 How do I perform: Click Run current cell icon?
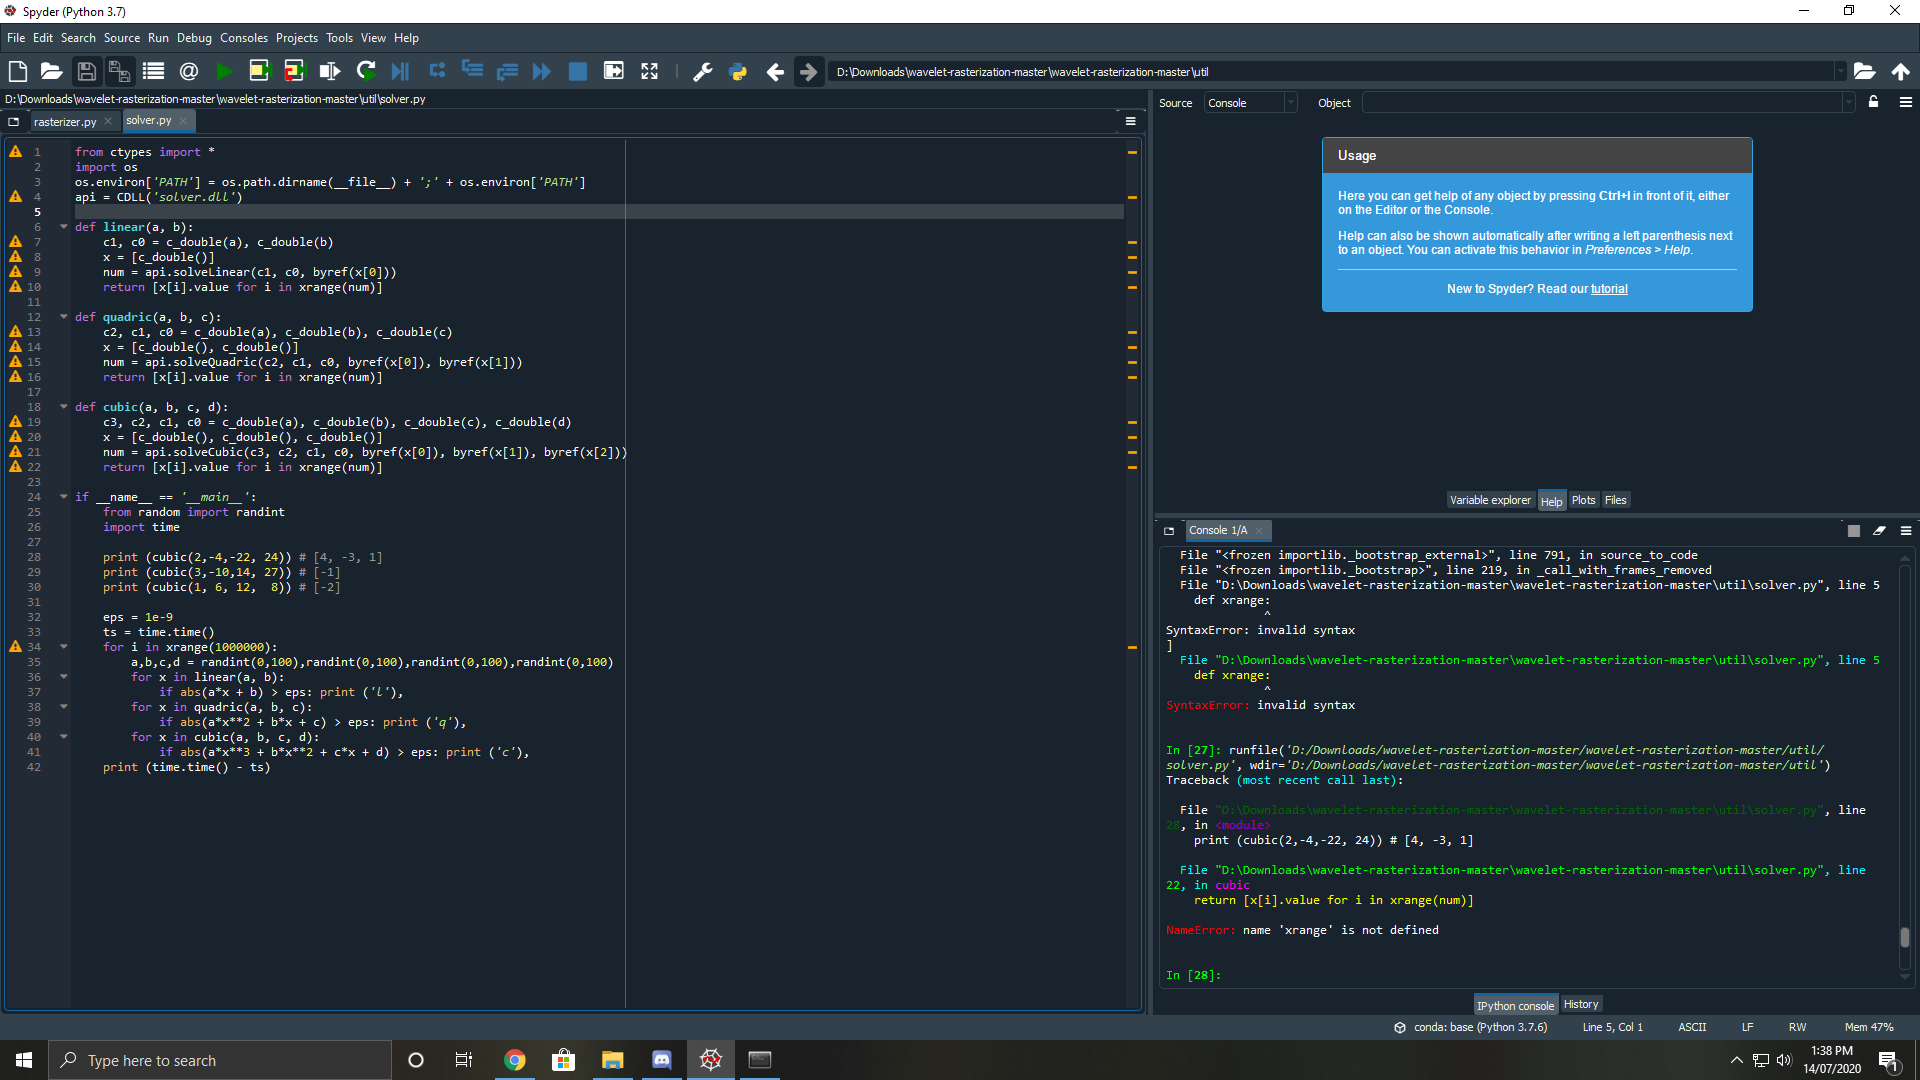click(259, 71)
